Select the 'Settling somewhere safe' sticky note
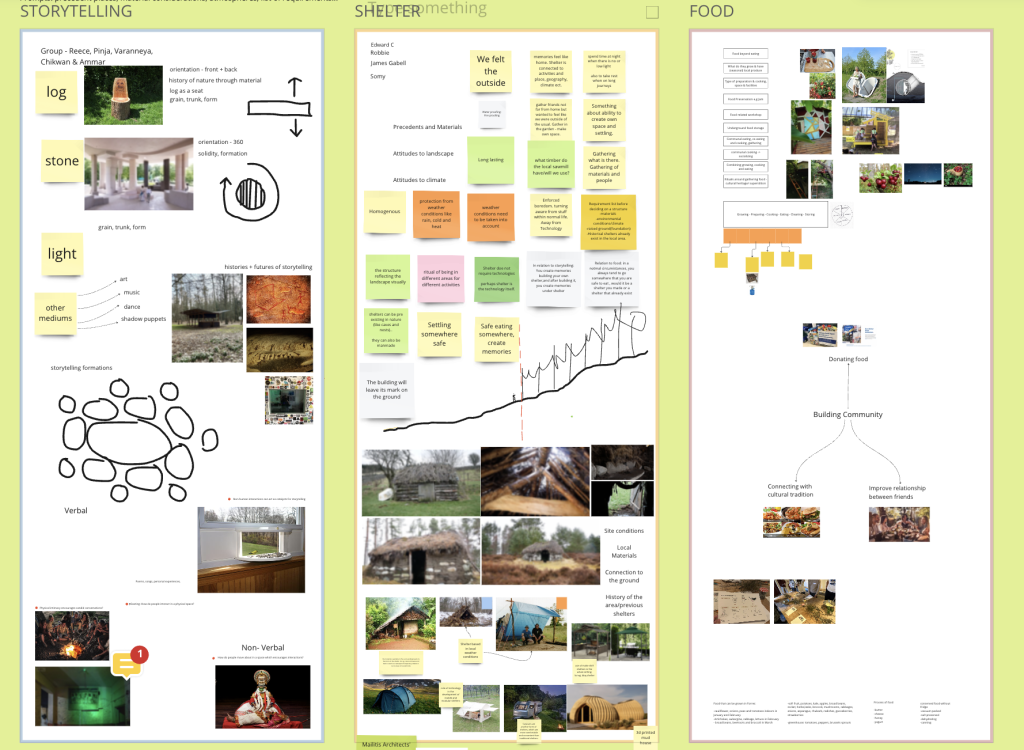Screen dimensions: 1024x750 [439, 336]
